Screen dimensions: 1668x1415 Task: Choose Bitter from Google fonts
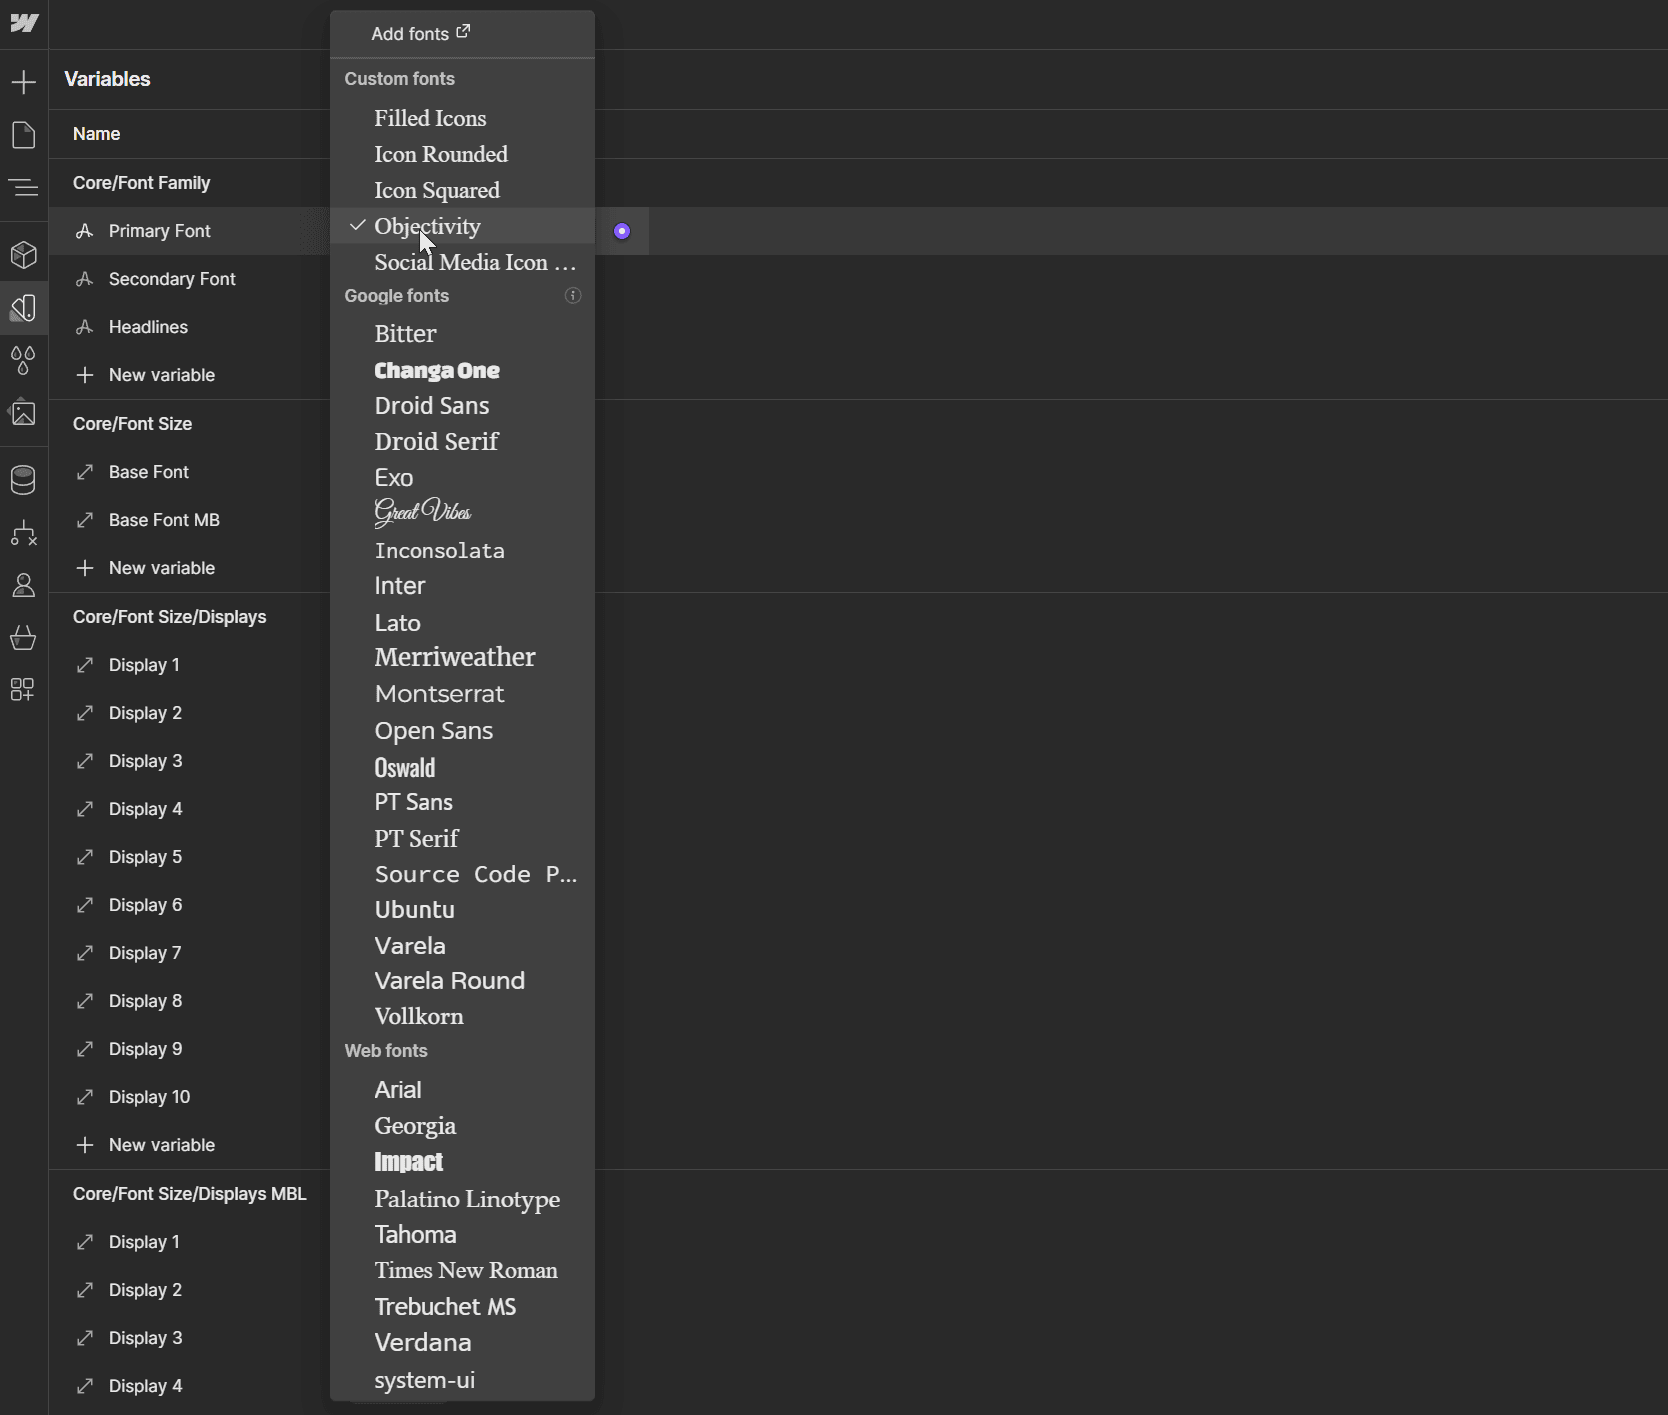(462, 334)
